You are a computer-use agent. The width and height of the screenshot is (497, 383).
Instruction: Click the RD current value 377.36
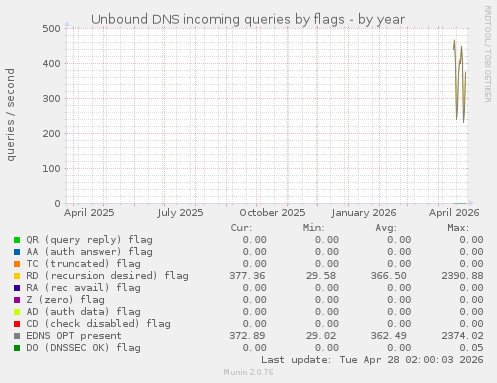247,276
